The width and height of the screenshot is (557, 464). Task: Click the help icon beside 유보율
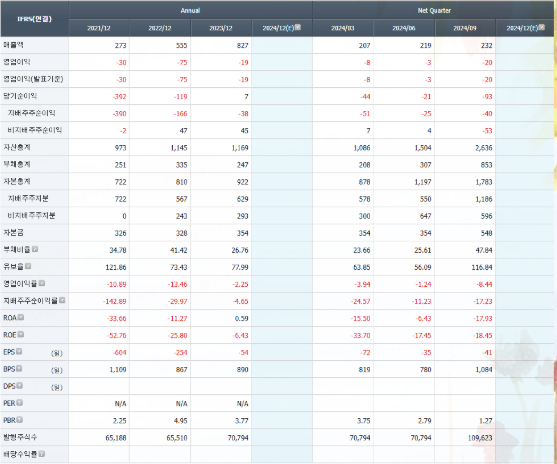point(28,266)
